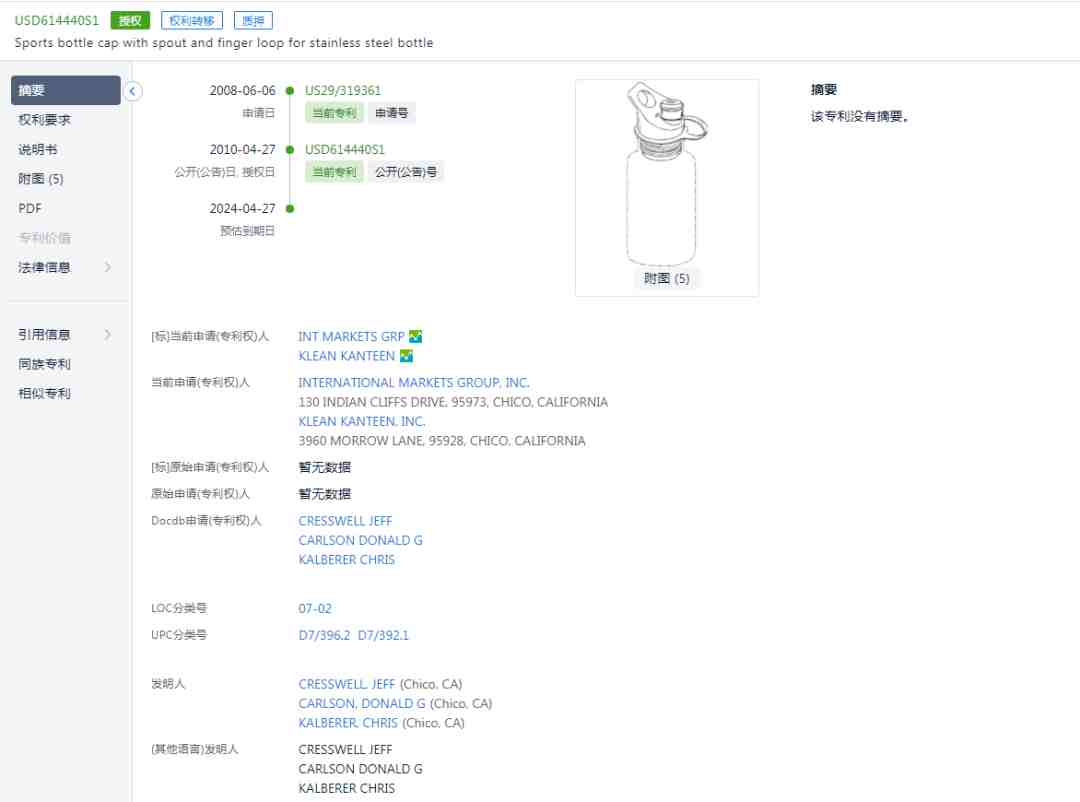Click the 附图 (5) label under the drawing
Viewport: 1080px width, 802px height.
666,278
